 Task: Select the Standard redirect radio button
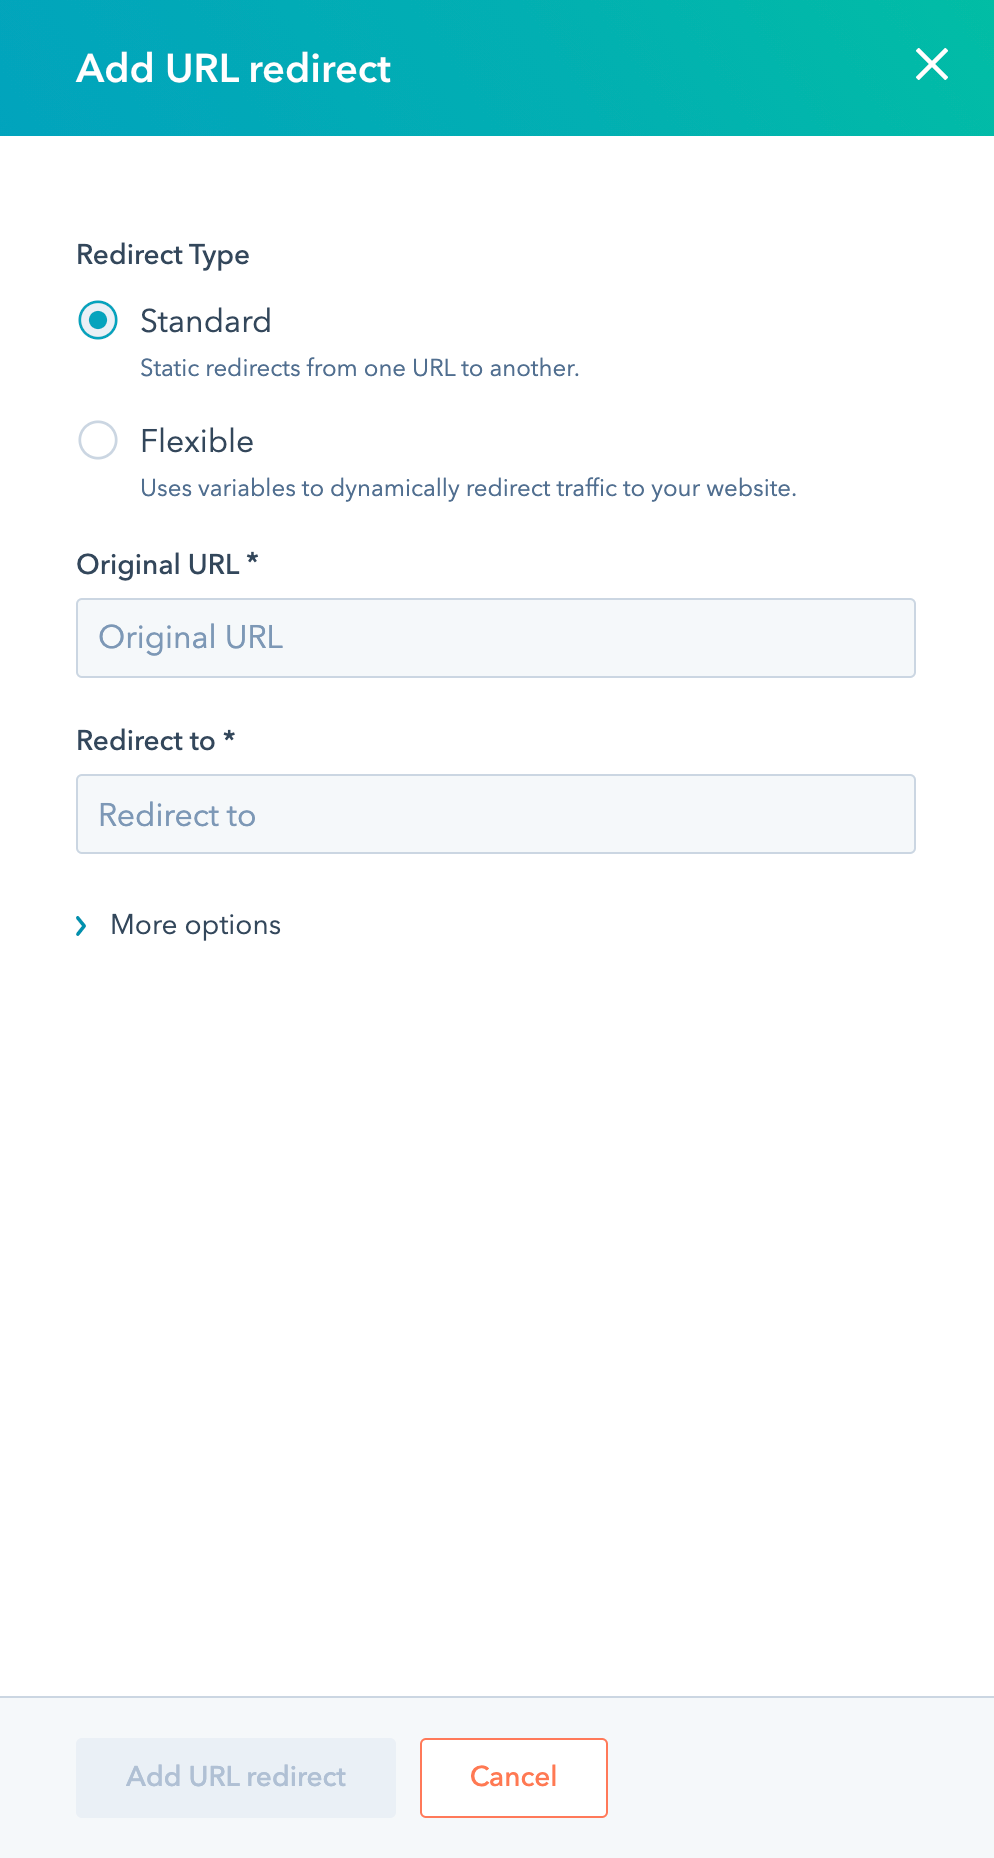(98, 321)
